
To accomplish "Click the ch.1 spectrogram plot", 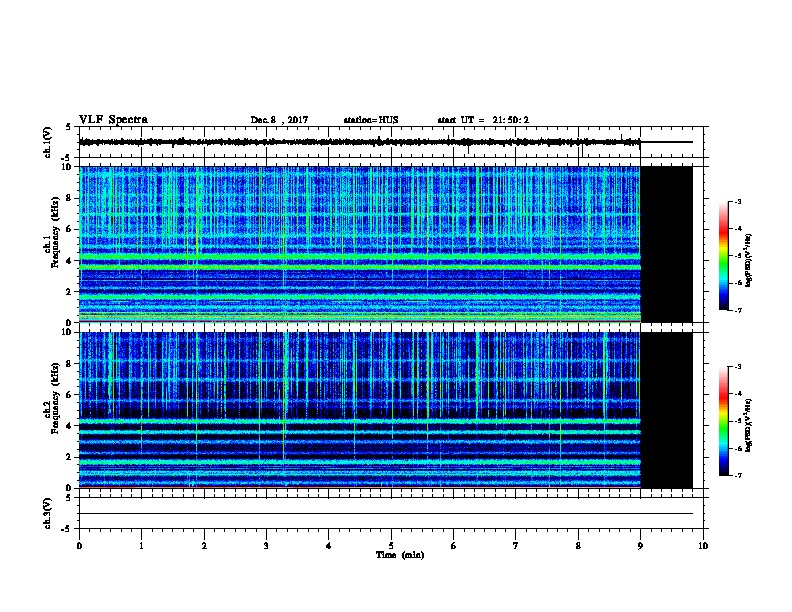I will click(360, 244).
